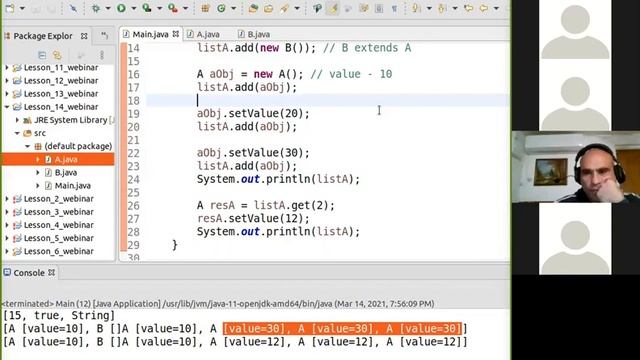Click the New file toolbar icon
640x360 pixels.
coord(10,8)
